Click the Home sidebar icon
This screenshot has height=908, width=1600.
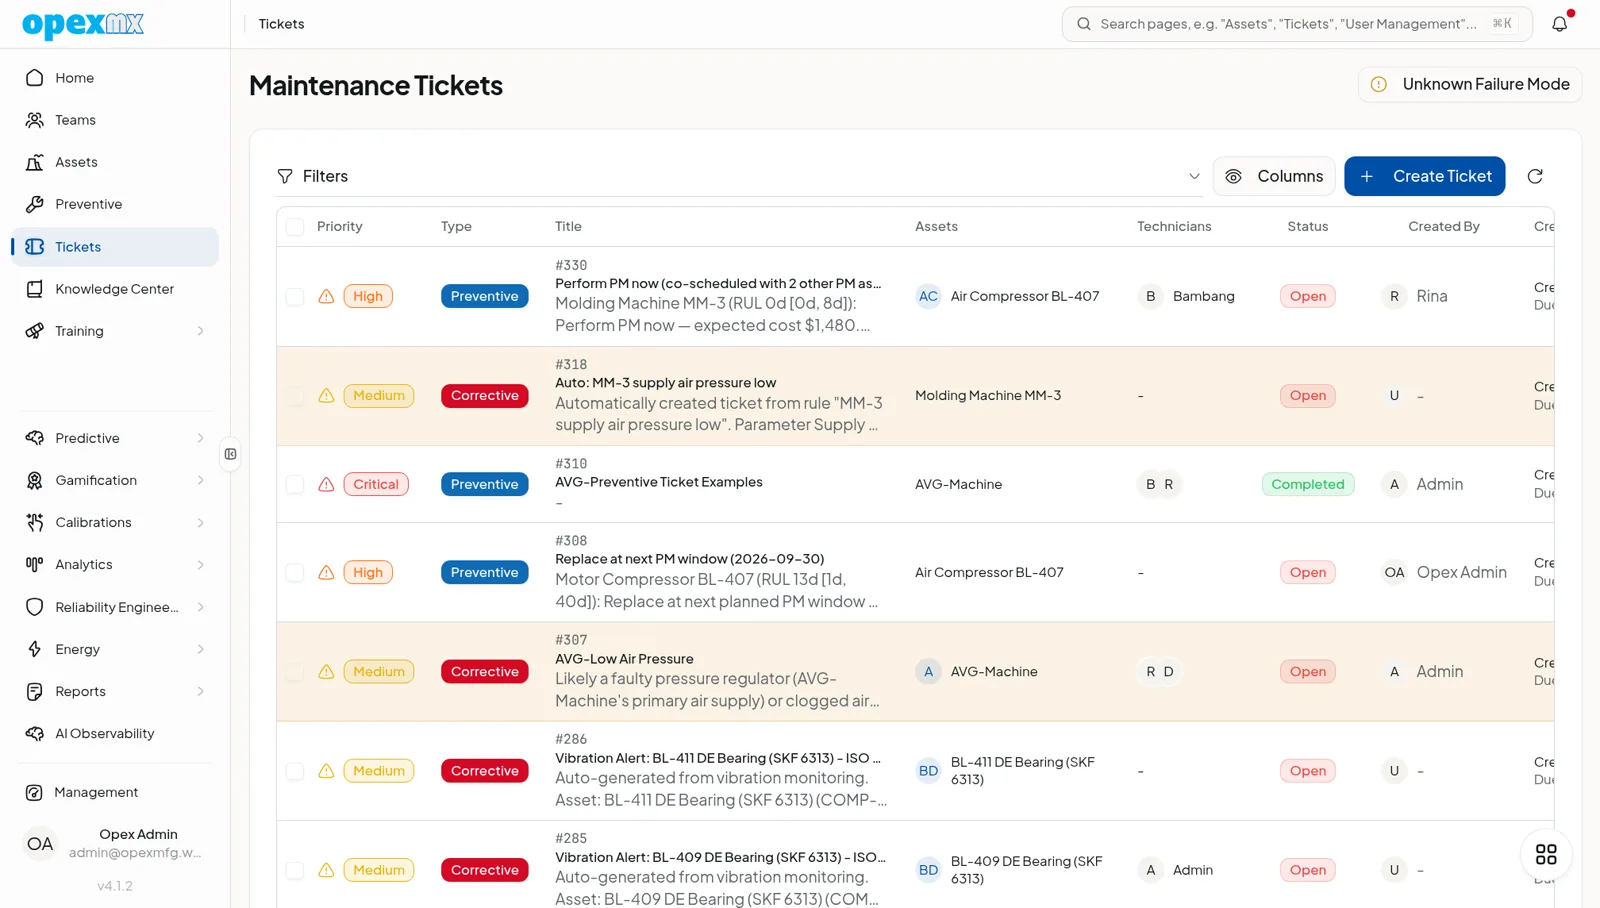tap(35, 78)
